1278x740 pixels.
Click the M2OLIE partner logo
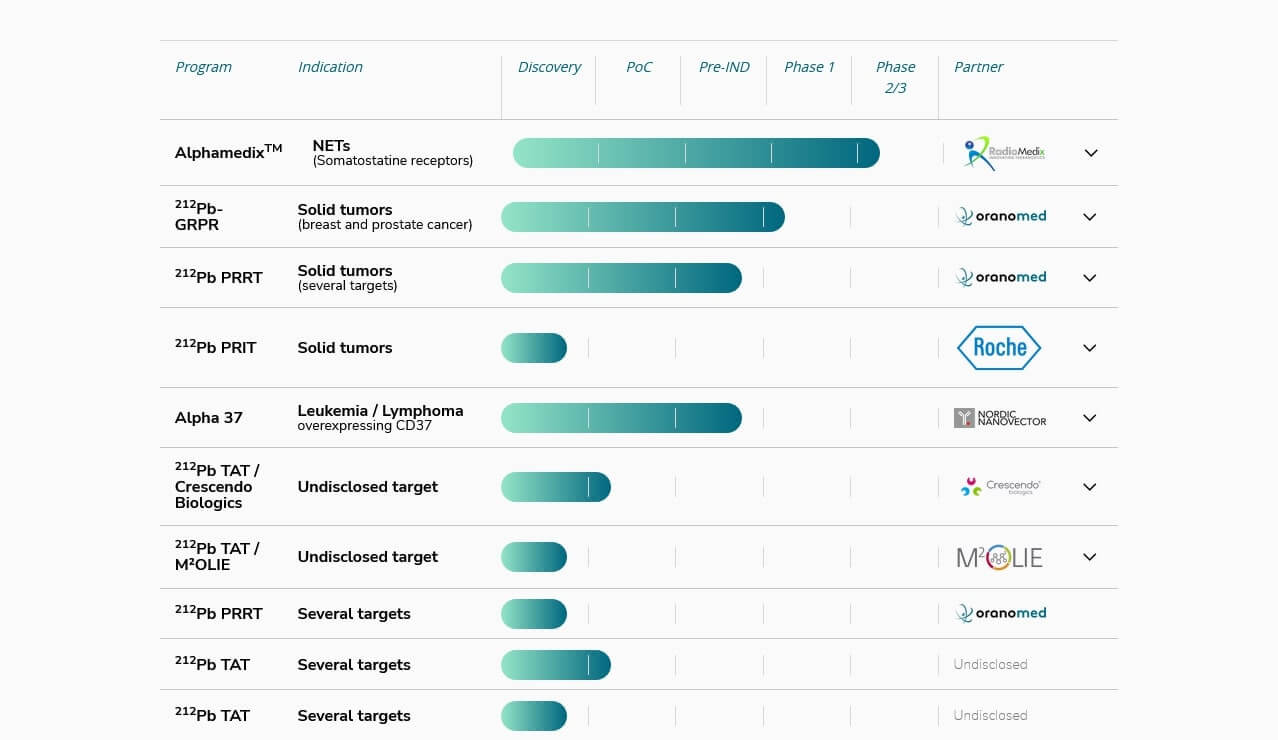999,557
